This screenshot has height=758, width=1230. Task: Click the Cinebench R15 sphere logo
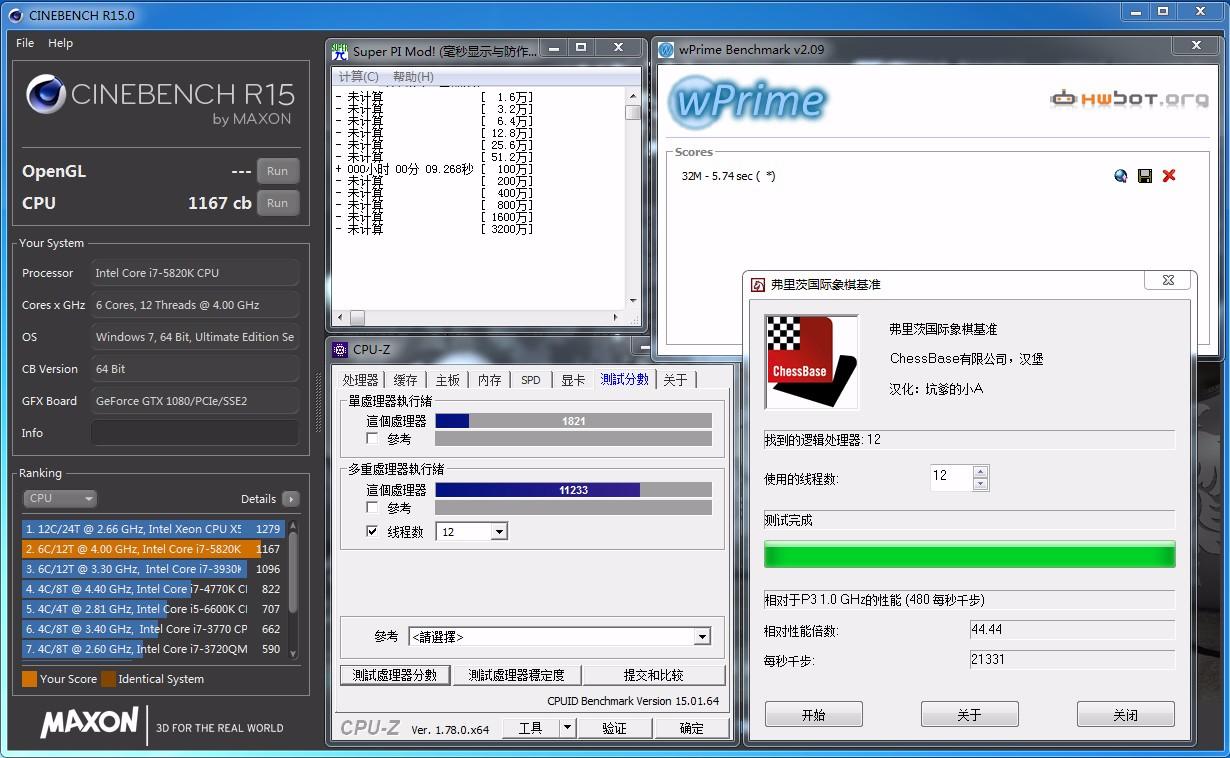46,95
